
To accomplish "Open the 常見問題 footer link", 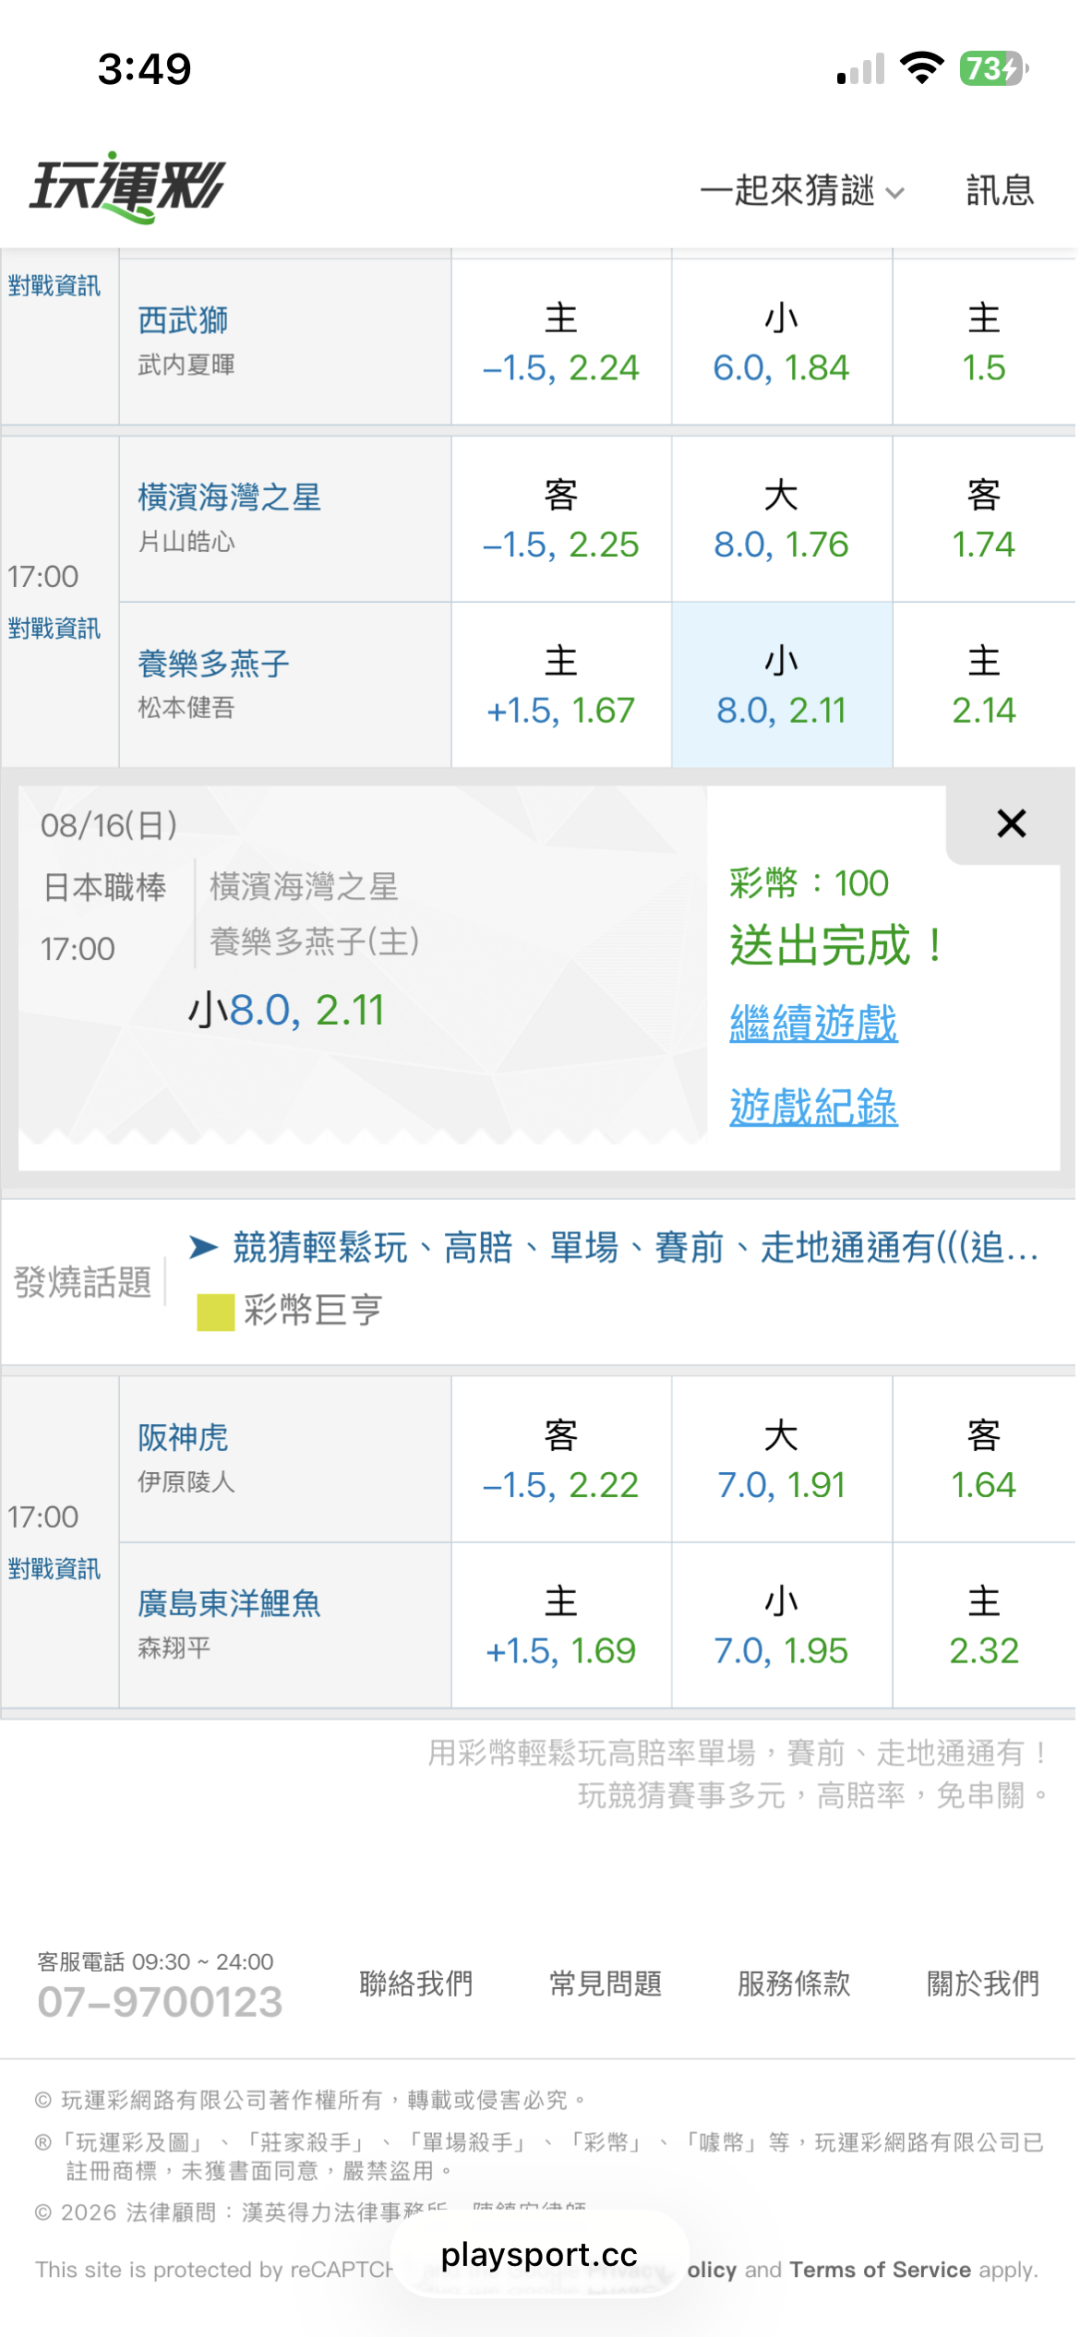I will (605, 1983).
